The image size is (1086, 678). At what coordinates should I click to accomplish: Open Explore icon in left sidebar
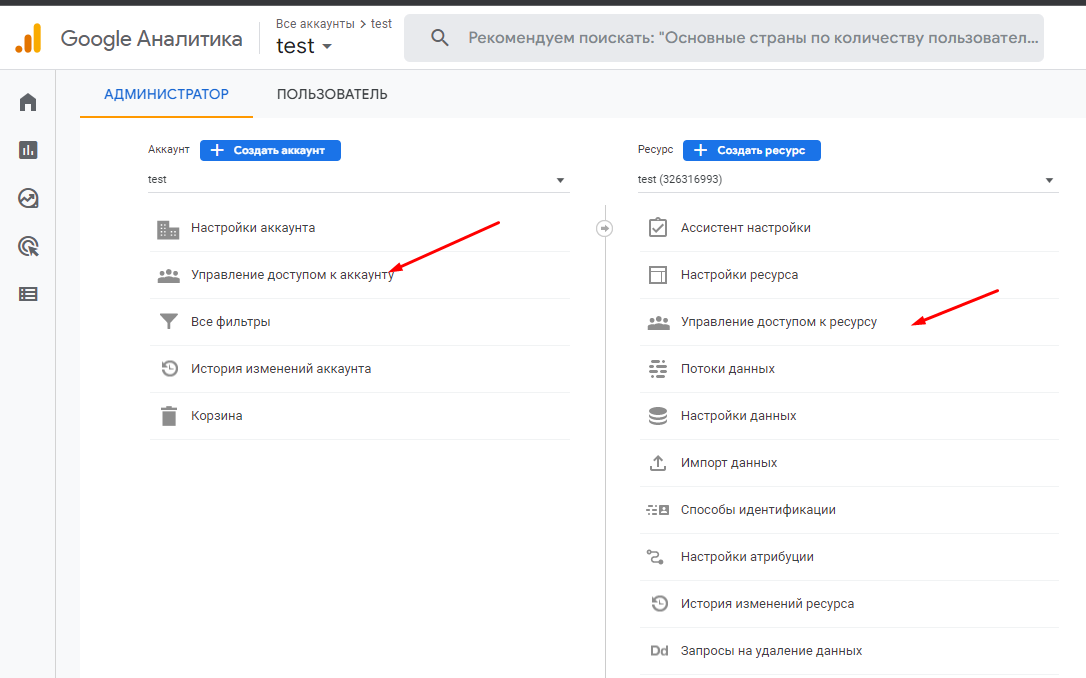pyautogui.click(x=28, y=198)
